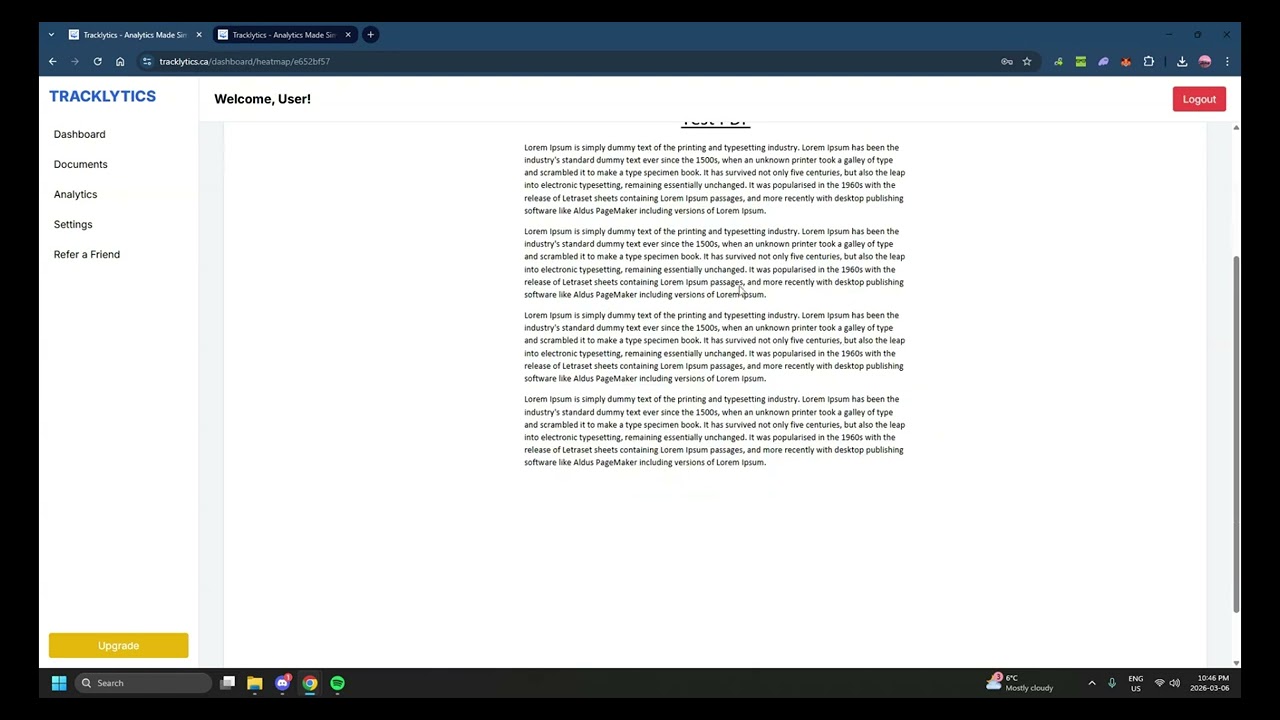
Task: Click the TRACKLYTICS logo
Action: pos(103,96)
